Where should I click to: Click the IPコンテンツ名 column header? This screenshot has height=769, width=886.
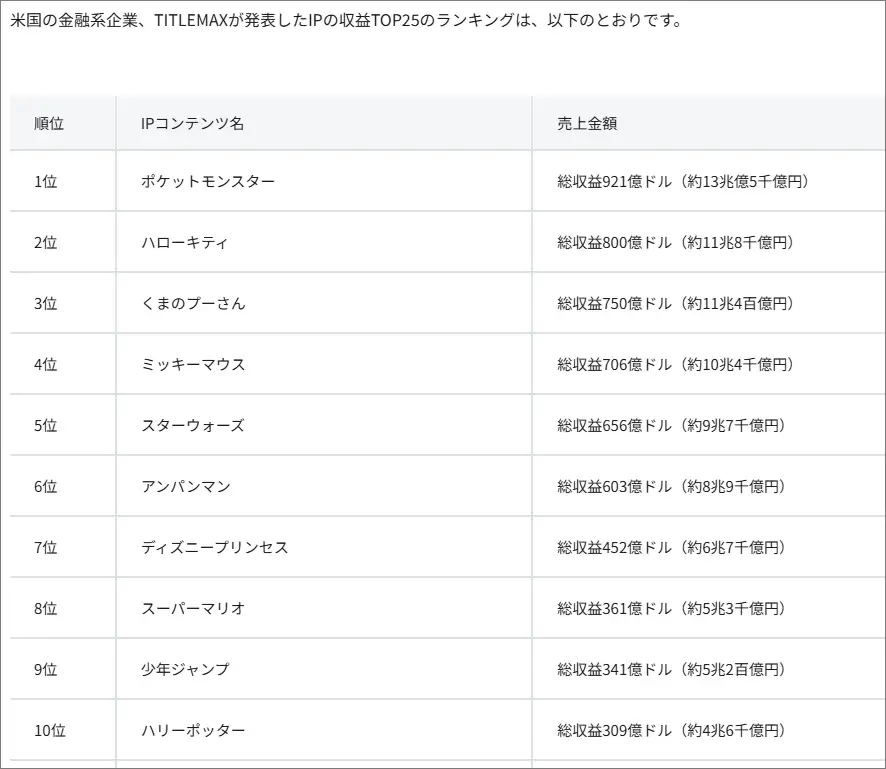click(x=193, y=123)
